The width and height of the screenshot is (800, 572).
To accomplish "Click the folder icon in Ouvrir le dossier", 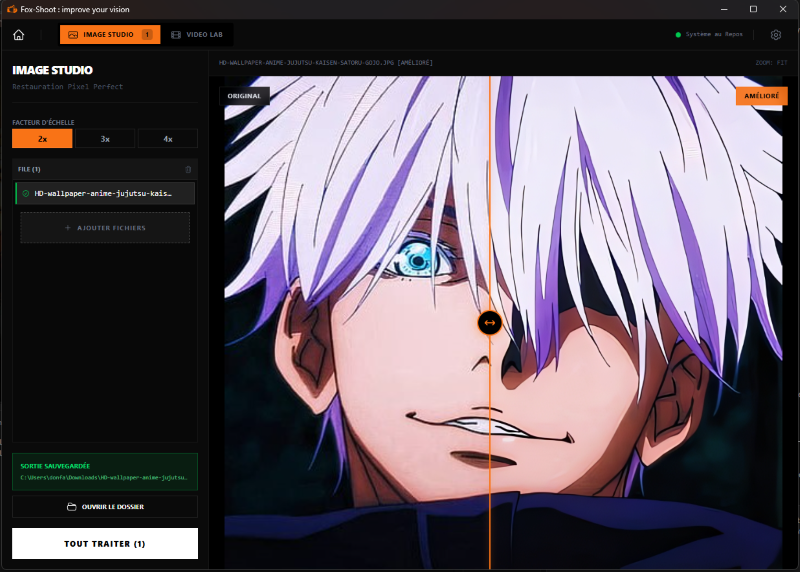I will click(x=71, y=507).
